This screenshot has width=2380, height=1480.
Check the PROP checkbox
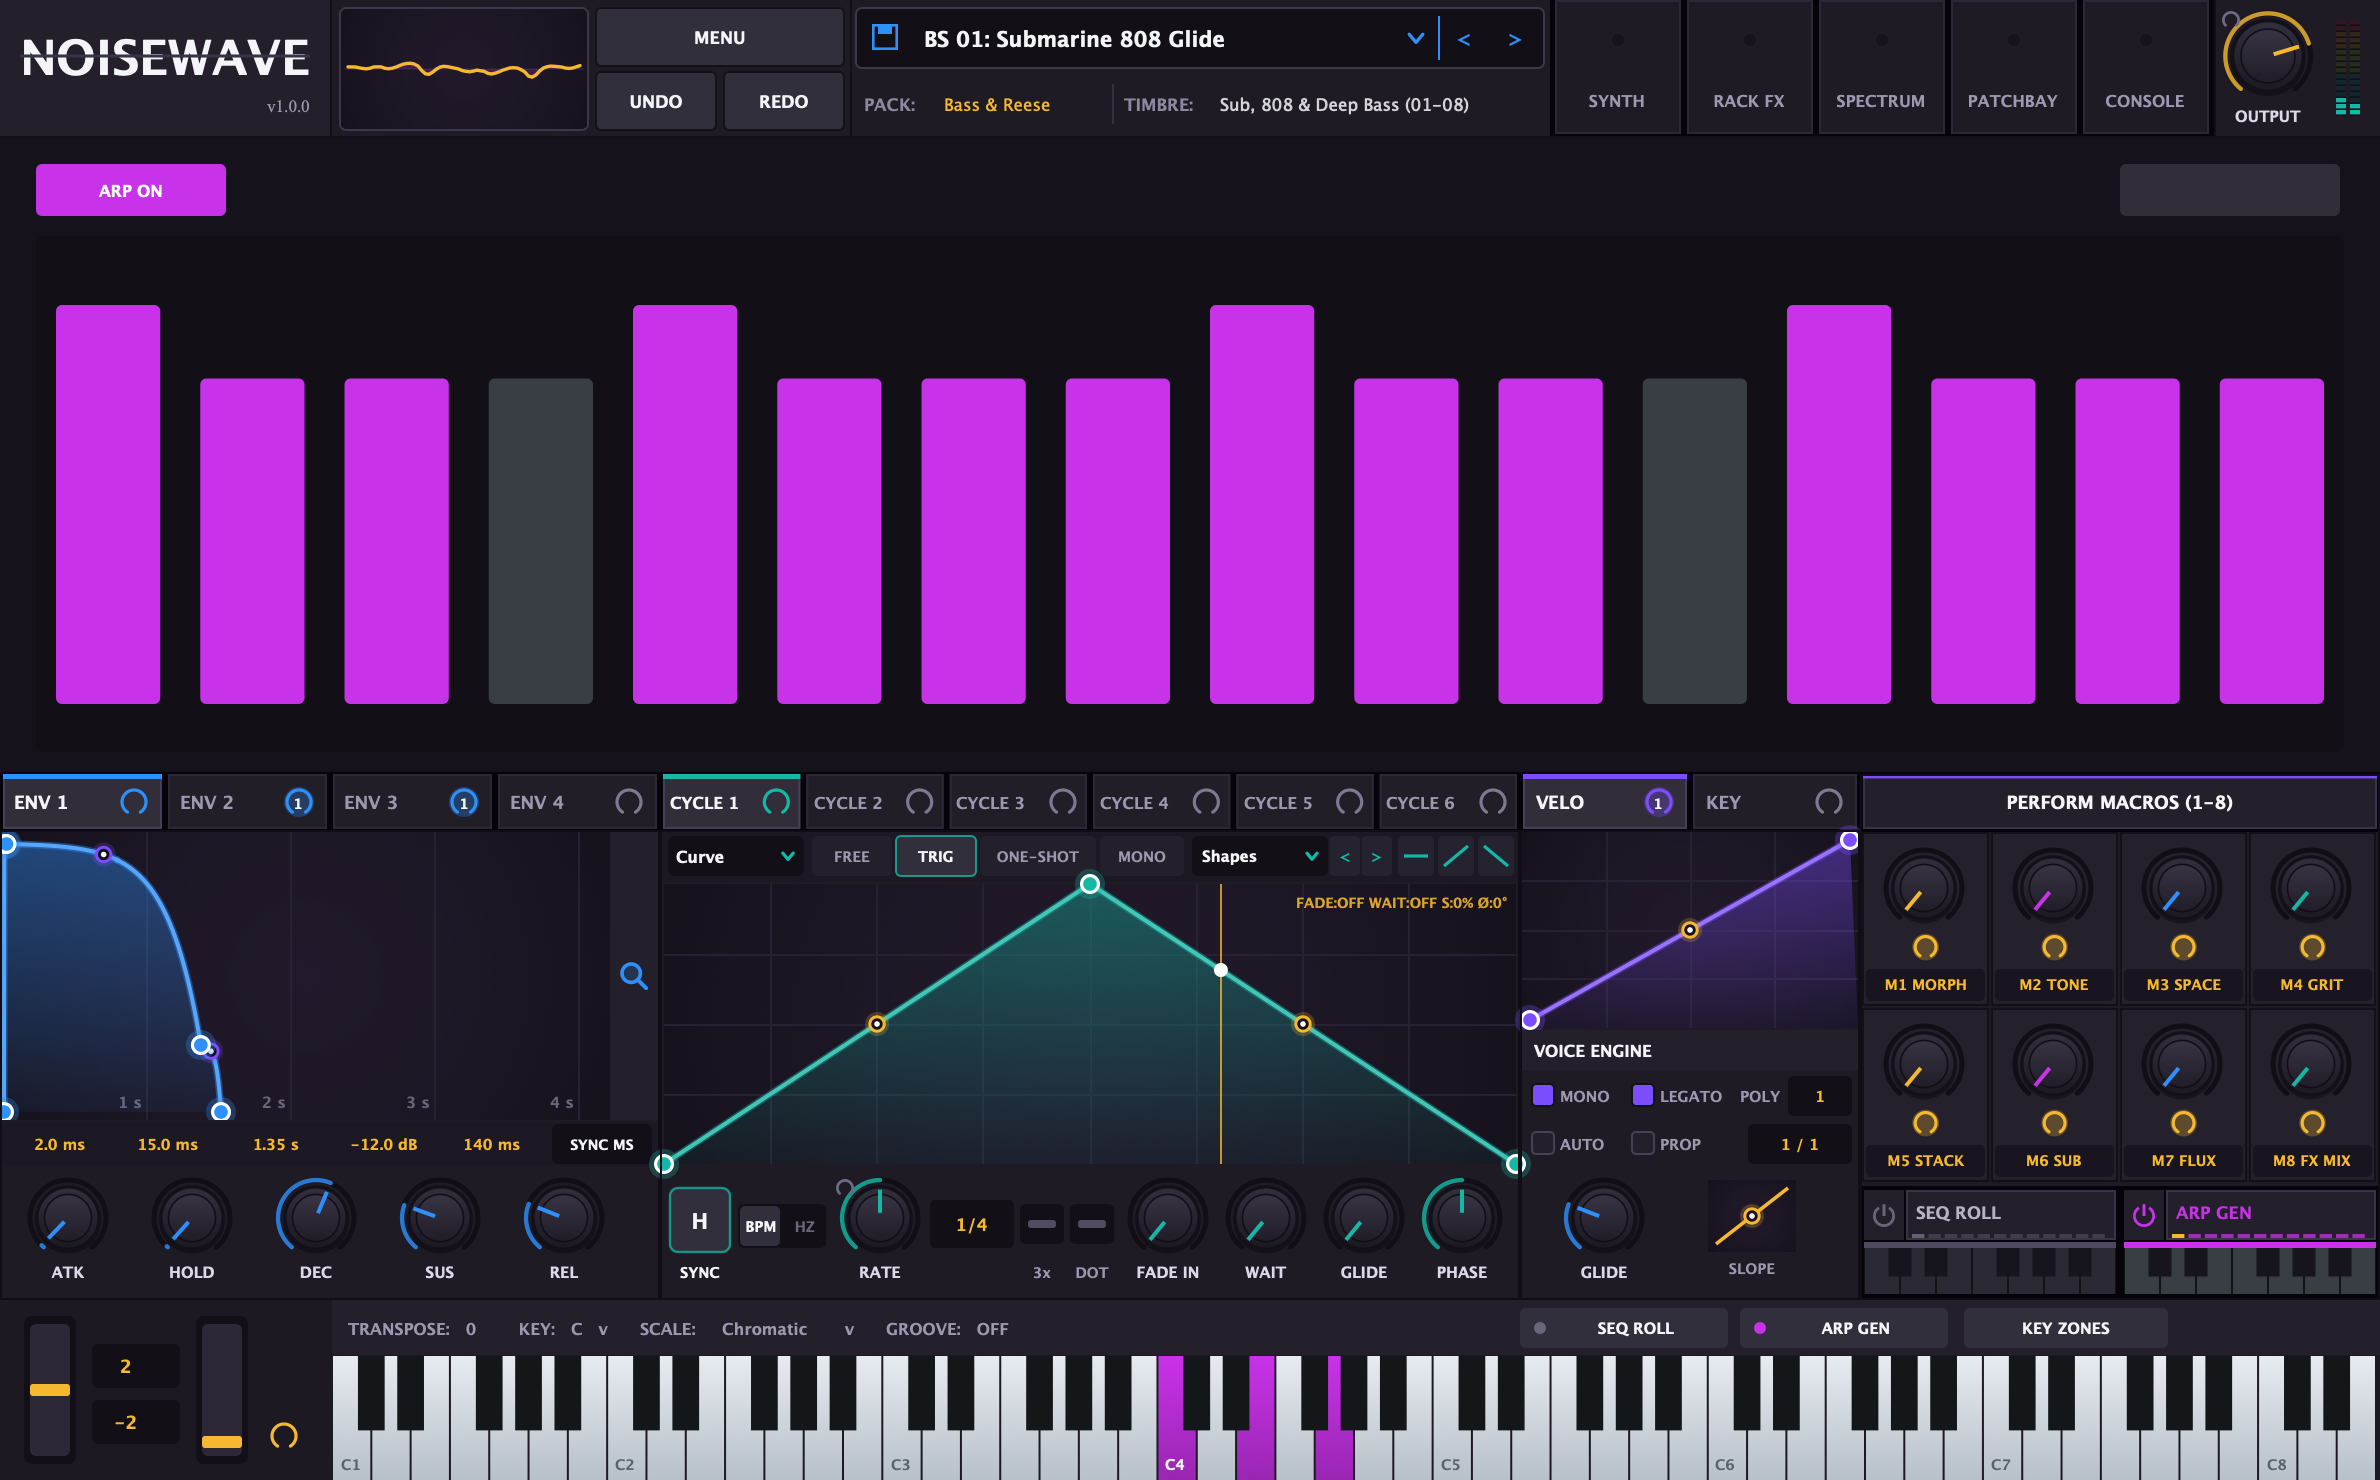[x=1643, y=1143]
